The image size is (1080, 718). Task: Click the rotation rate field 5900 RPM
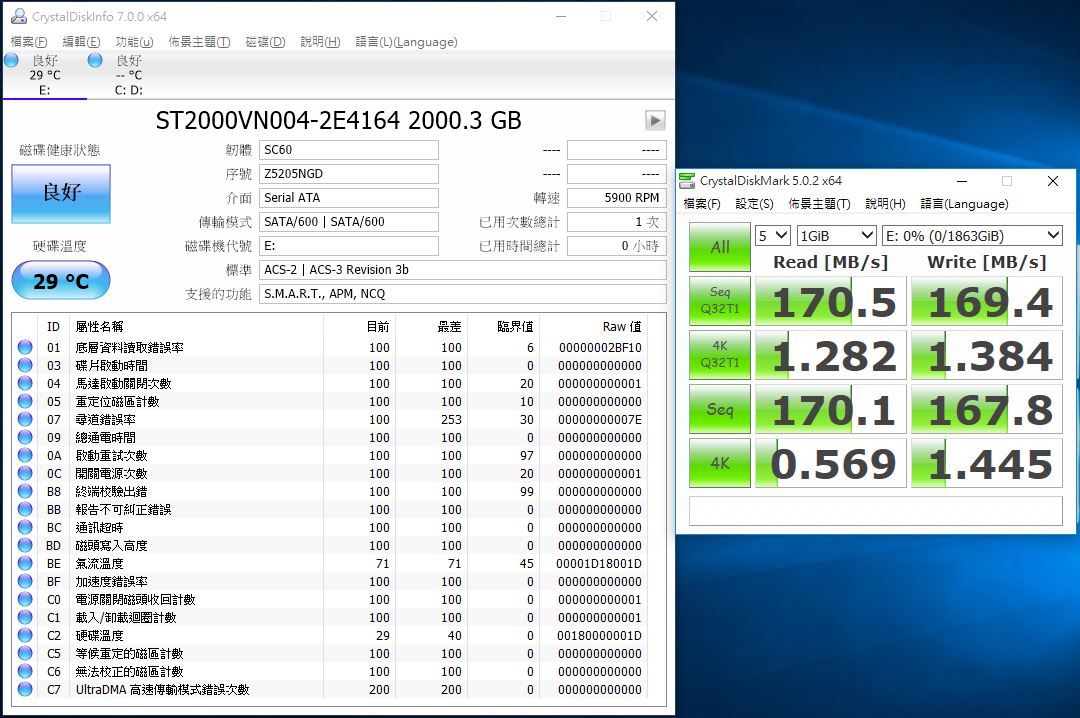(x=616, y=198)
